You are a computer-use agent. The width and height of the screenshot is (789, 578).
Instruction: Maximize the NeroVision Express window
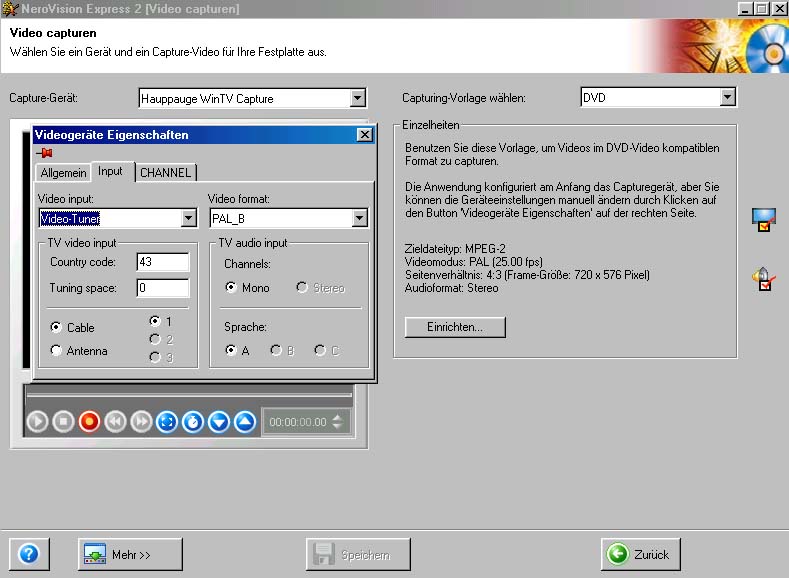click(x=762, y=9)
